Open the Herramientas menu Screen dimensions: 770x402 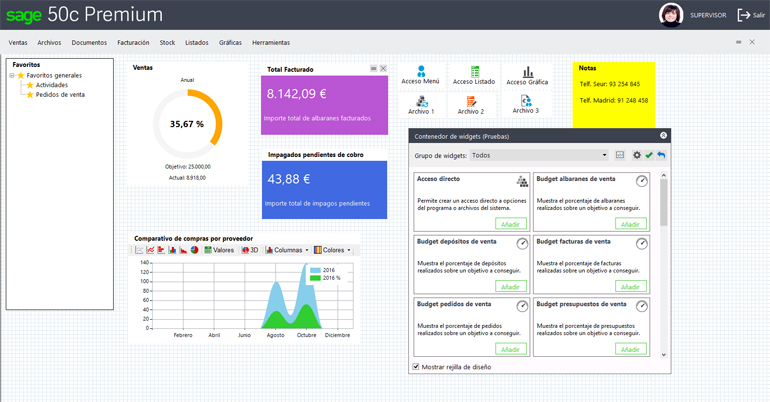(x=271, y=43)
